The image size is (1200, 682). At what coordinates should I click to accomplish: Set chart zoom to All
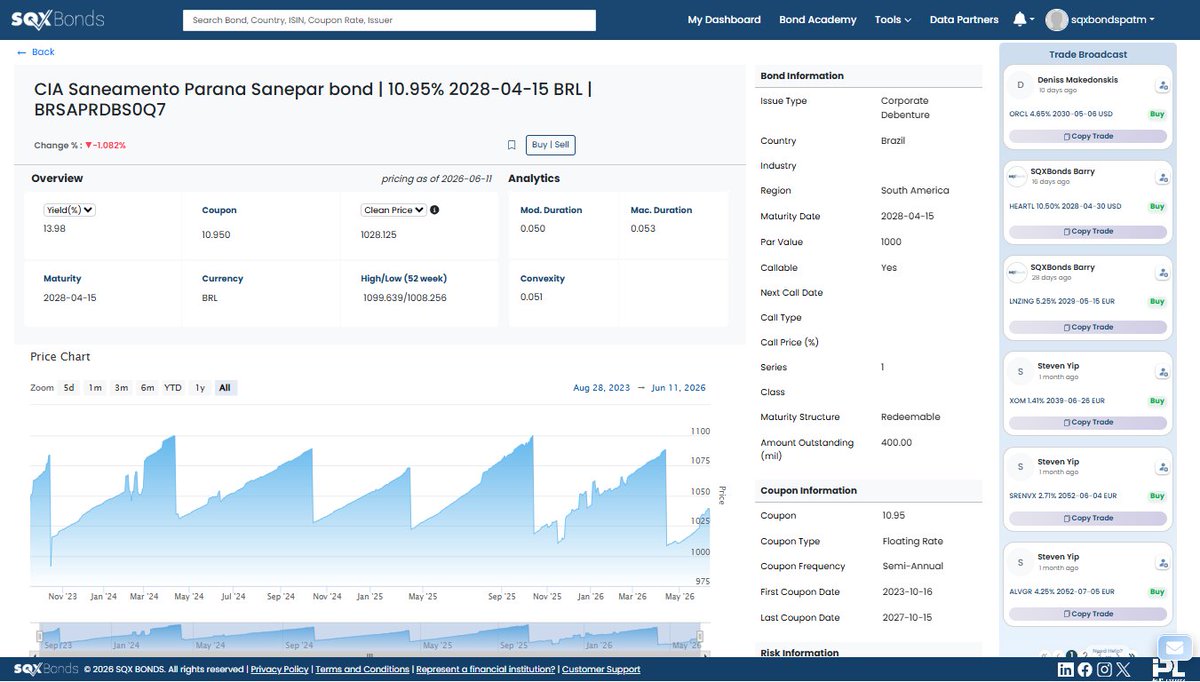pos(226,388)
